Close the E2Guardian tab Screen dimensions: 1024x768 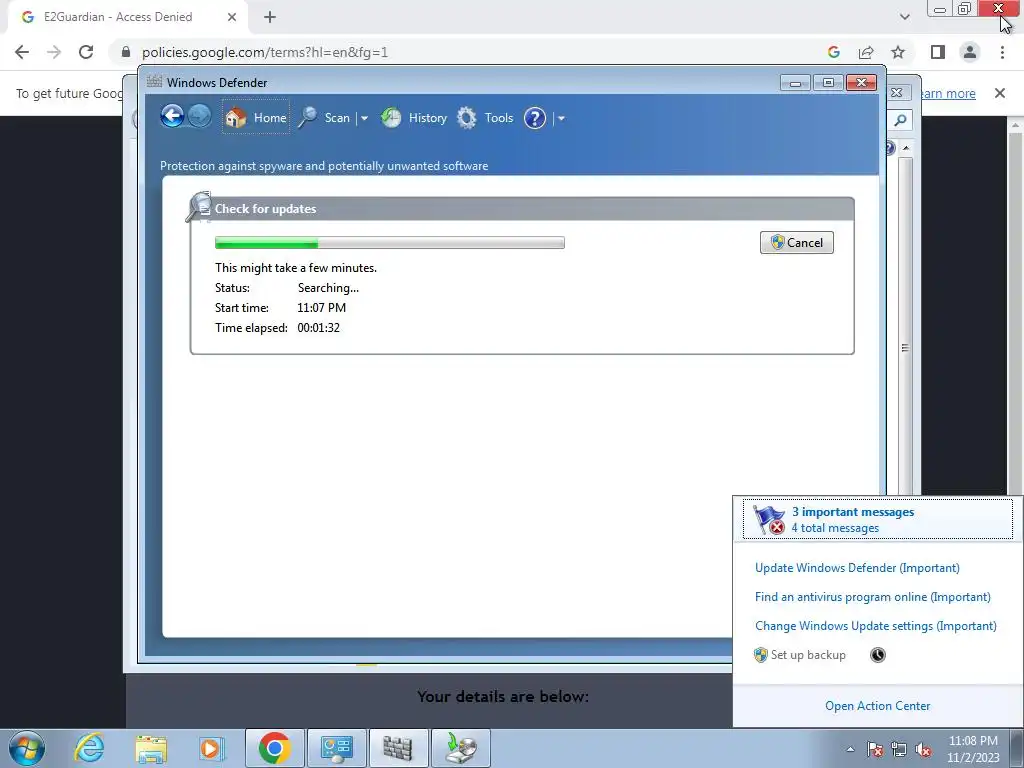pyautogui.click(x=232, y=17)
